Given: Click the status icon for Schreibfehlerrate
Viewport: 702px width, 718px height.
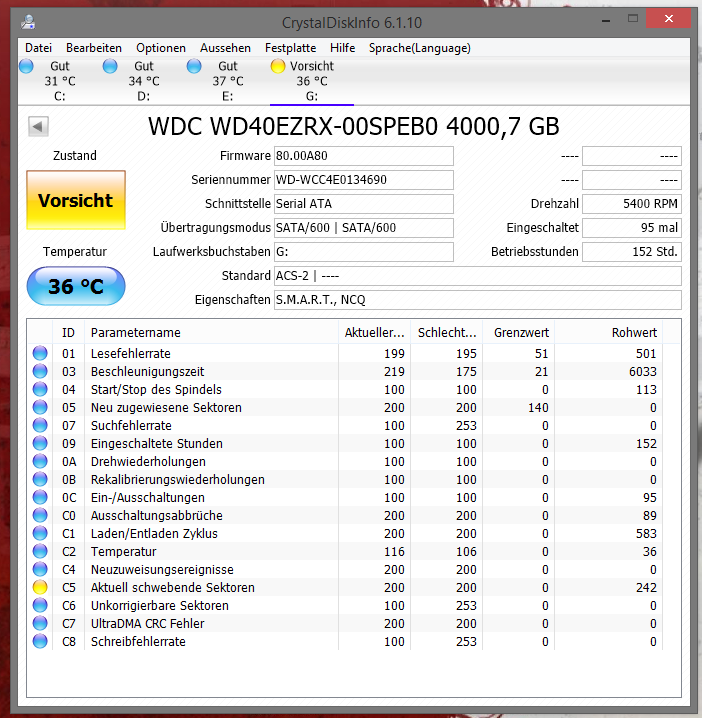Looking at the screenshot, I should [x=40, y=641].
